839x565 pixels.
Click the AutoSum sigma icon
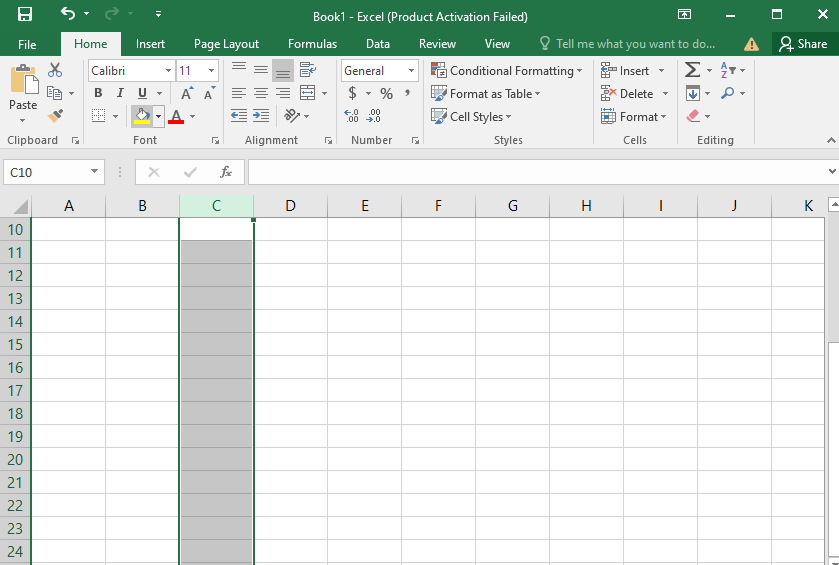(693, 70)
